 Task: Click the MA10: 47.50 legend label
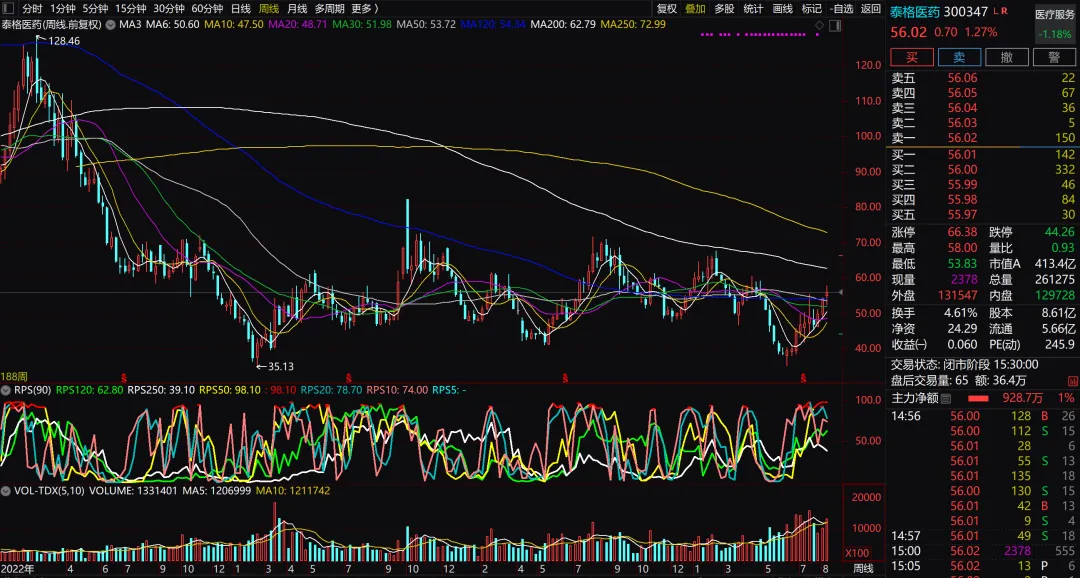[x=234, y=25]
